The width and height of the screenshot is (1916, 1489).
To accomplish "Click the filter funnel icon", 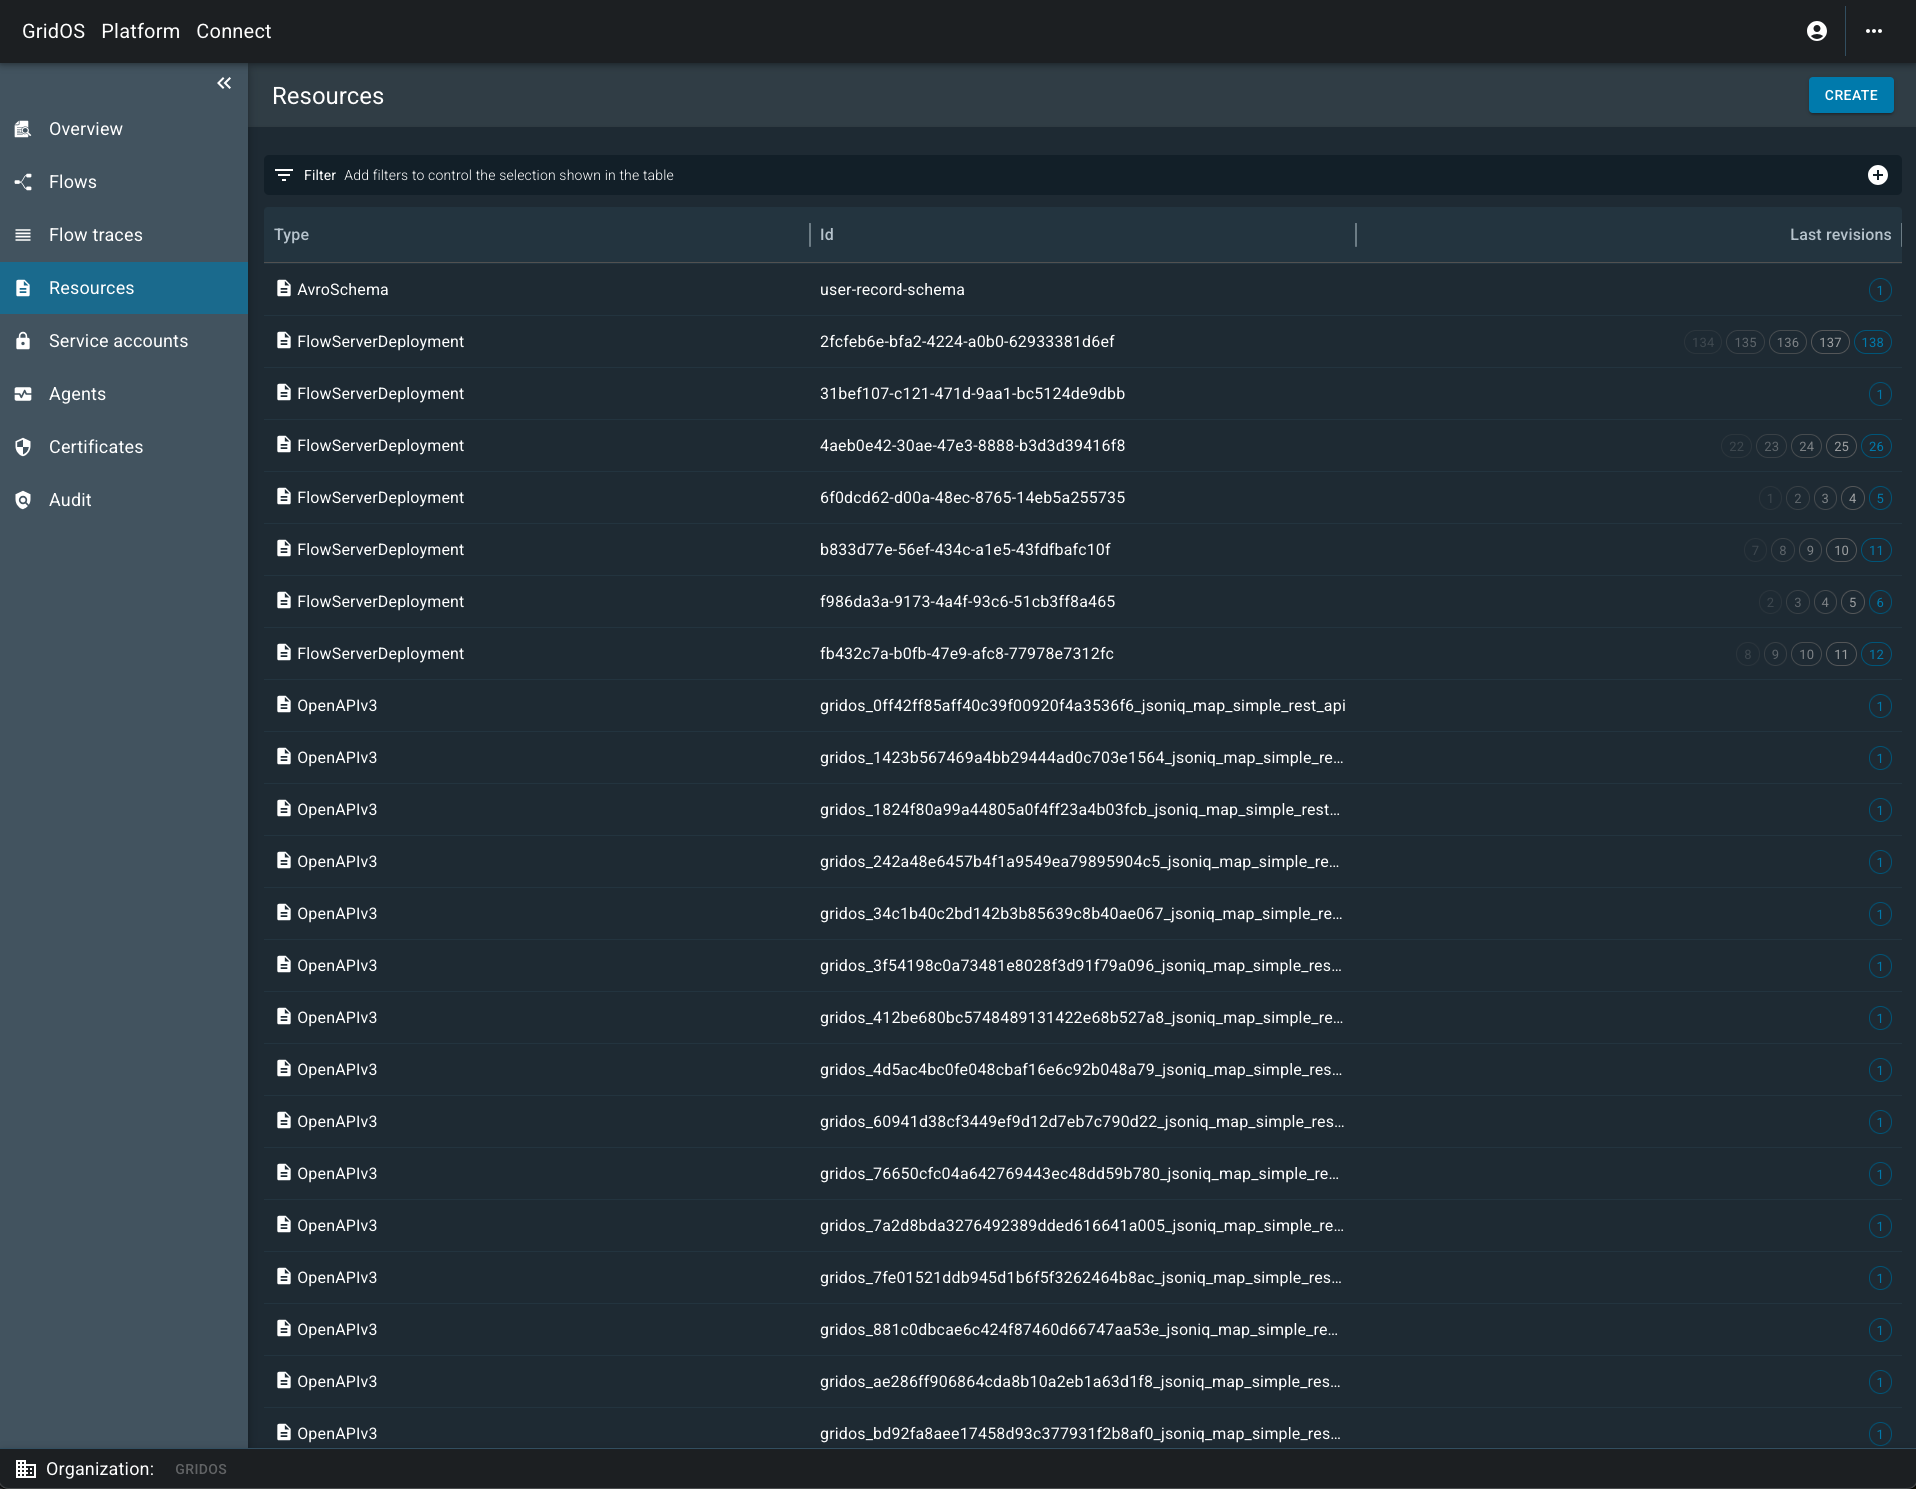I will [x=285, y=174].
